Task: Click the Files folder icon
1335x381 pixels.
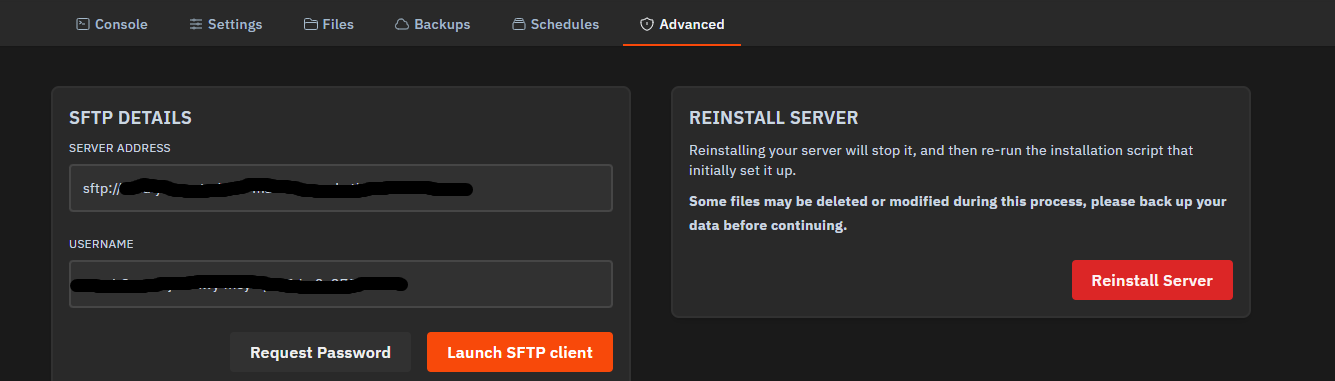Action: 311,24
